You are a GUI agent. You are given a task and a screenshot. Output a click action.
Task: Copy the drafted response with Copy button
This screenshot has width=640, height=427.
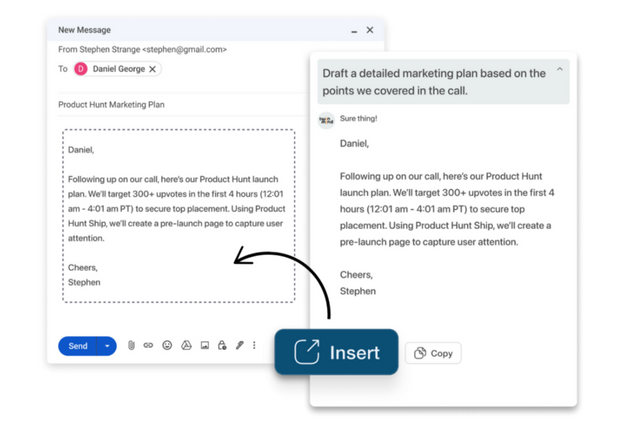pos(433,353)
